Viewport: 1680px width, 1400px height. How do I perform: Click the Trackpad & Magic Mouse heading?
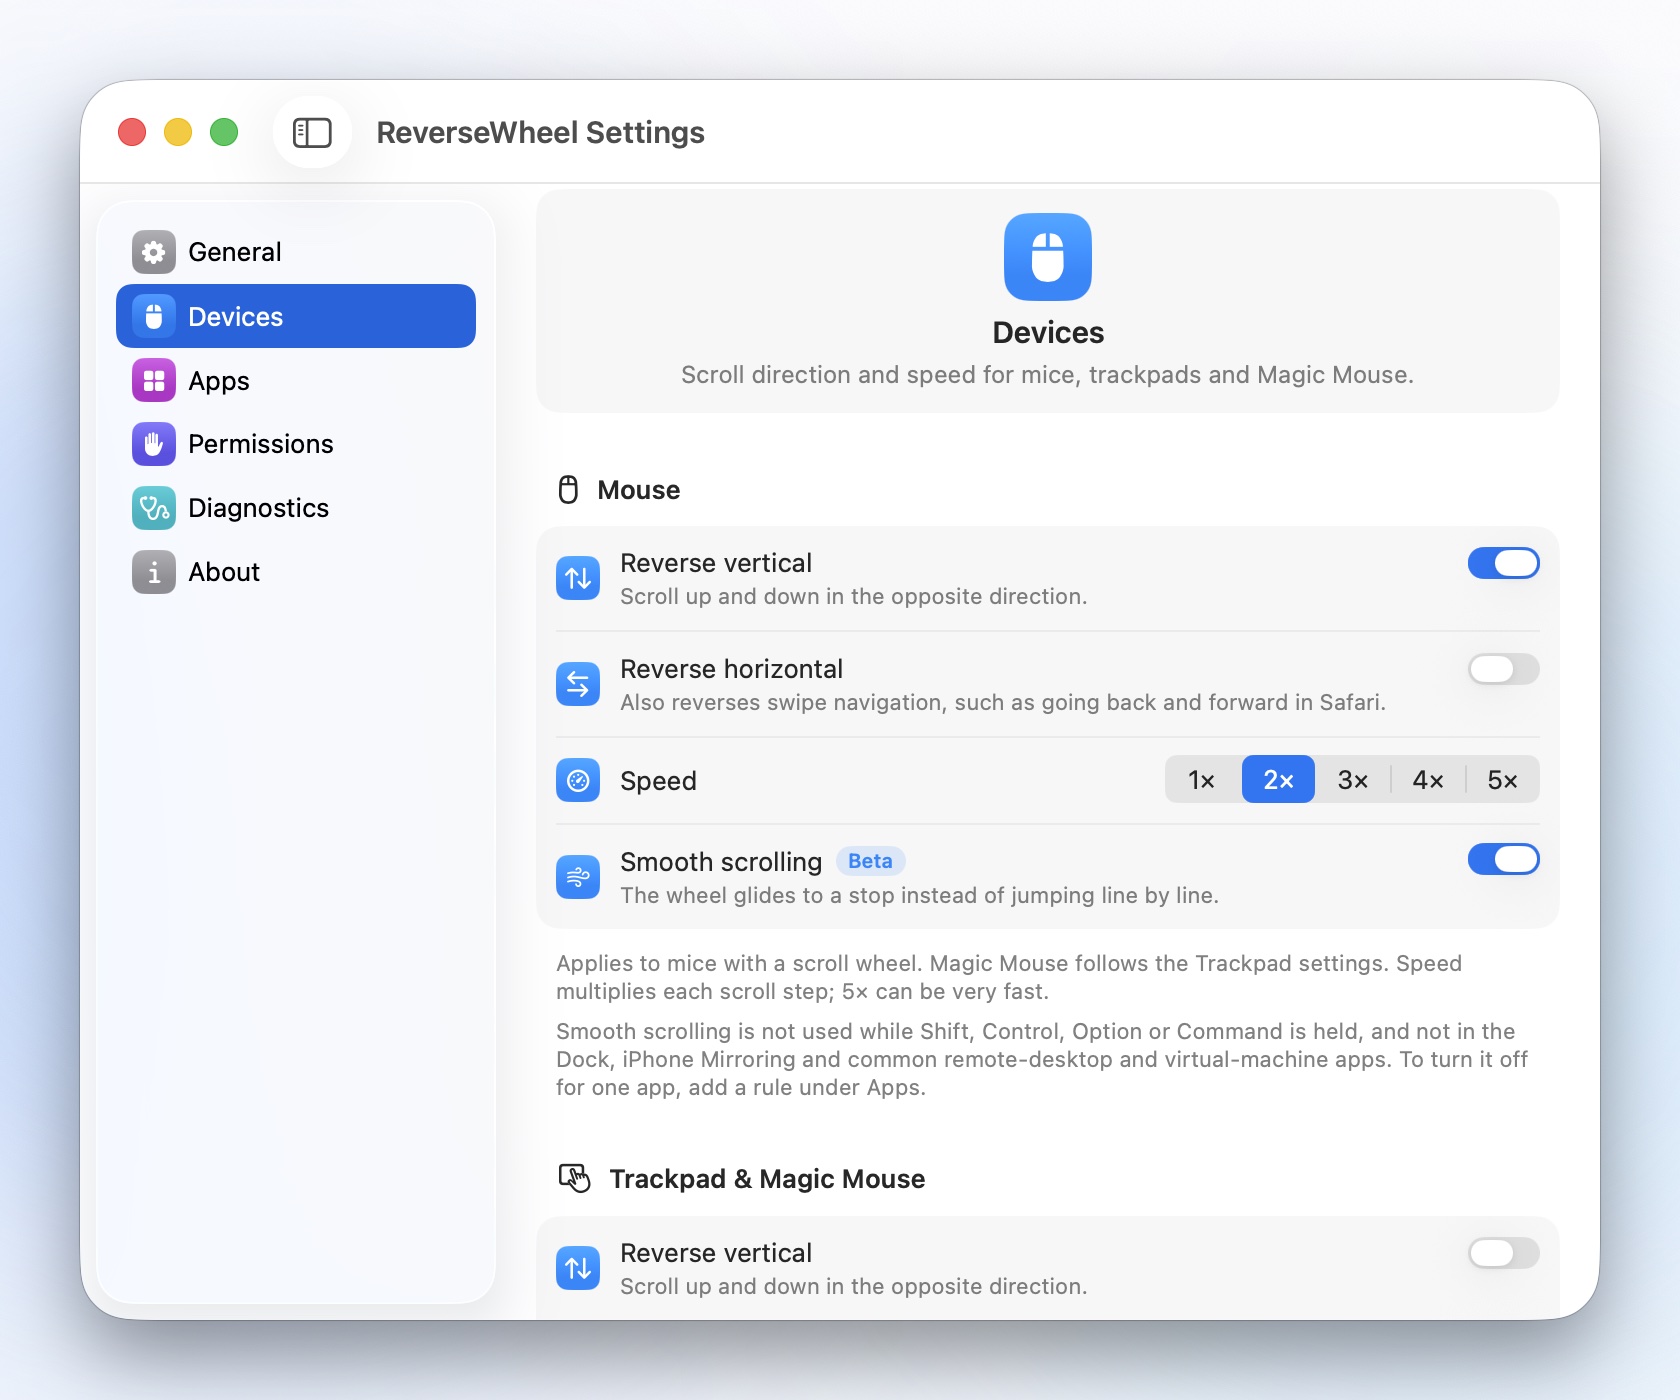tap(767, 1179)
